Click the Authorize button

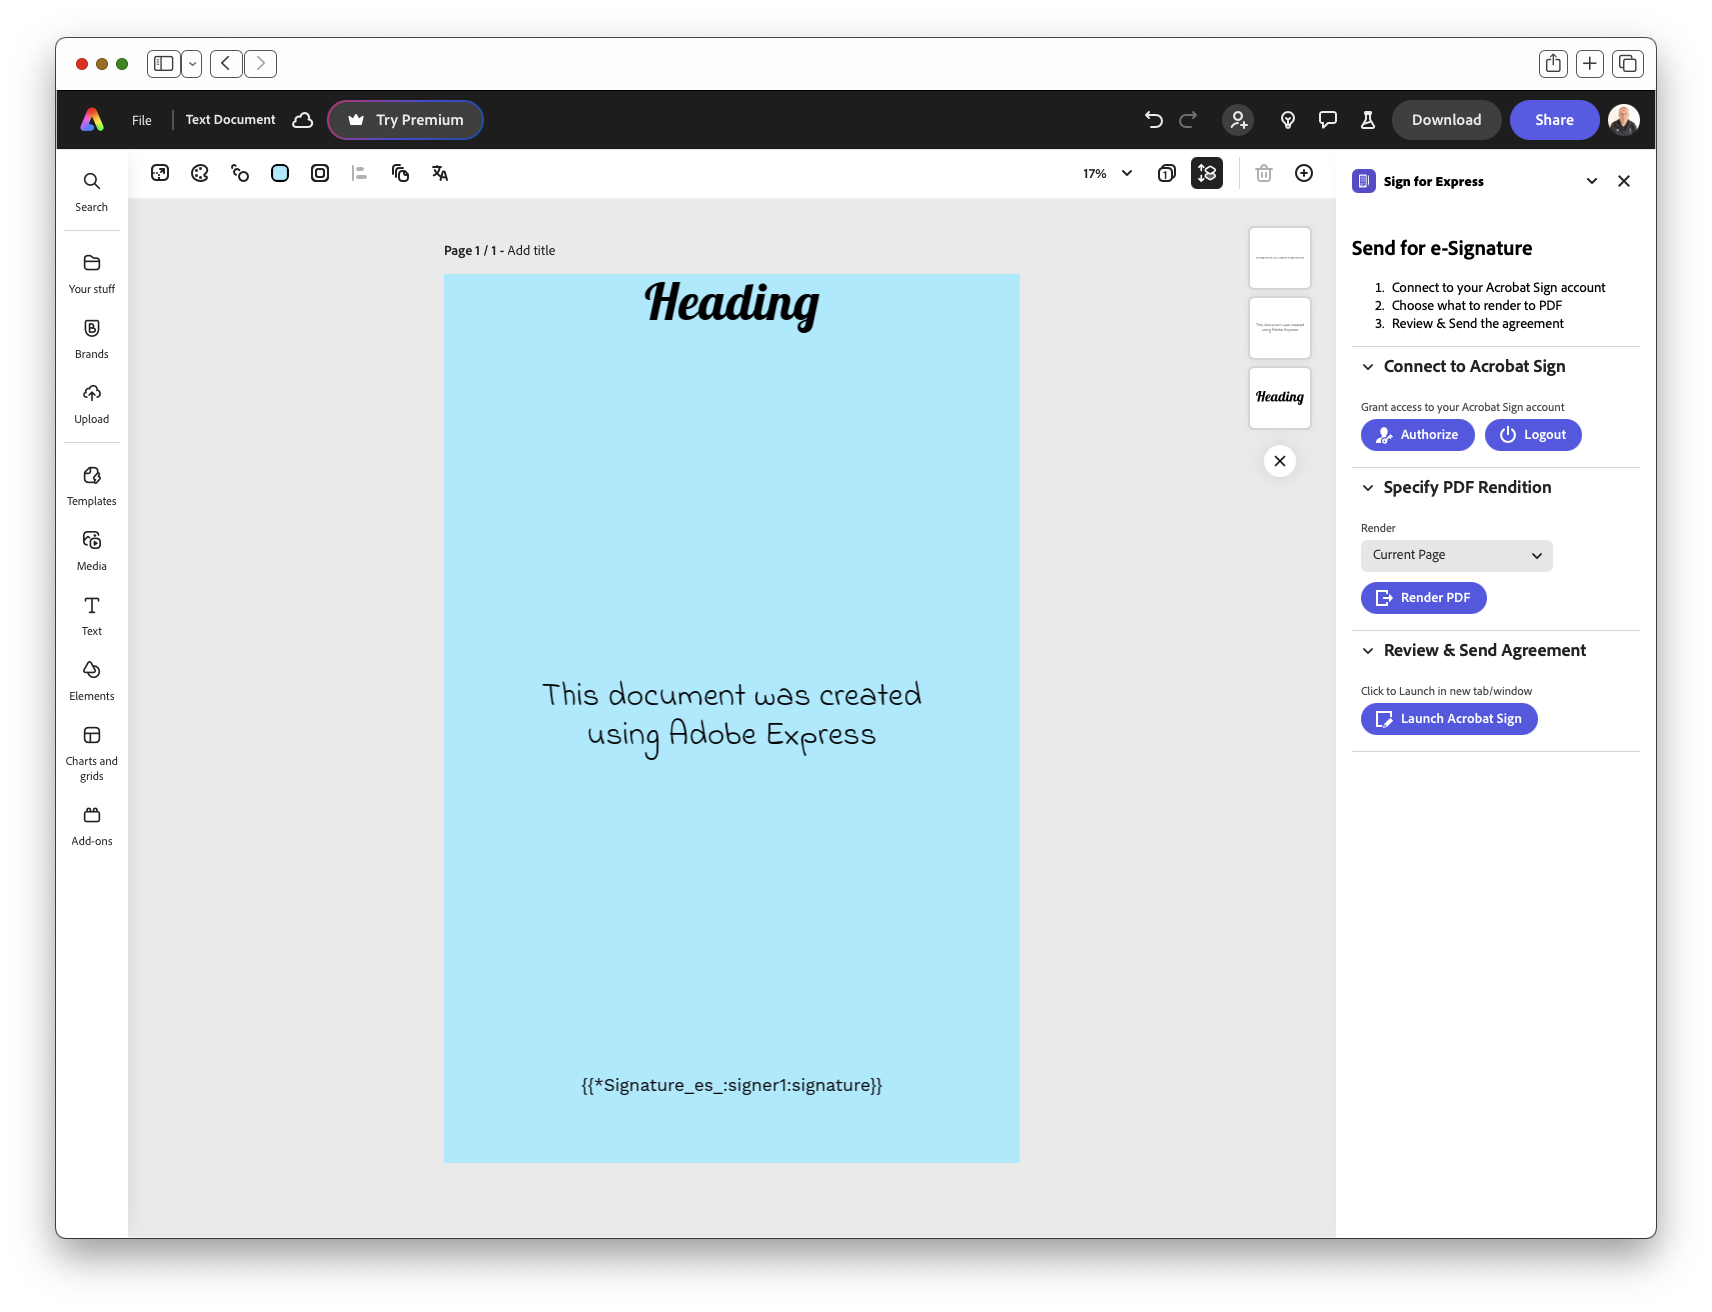pyautogui.click(x=1417, y=435)
